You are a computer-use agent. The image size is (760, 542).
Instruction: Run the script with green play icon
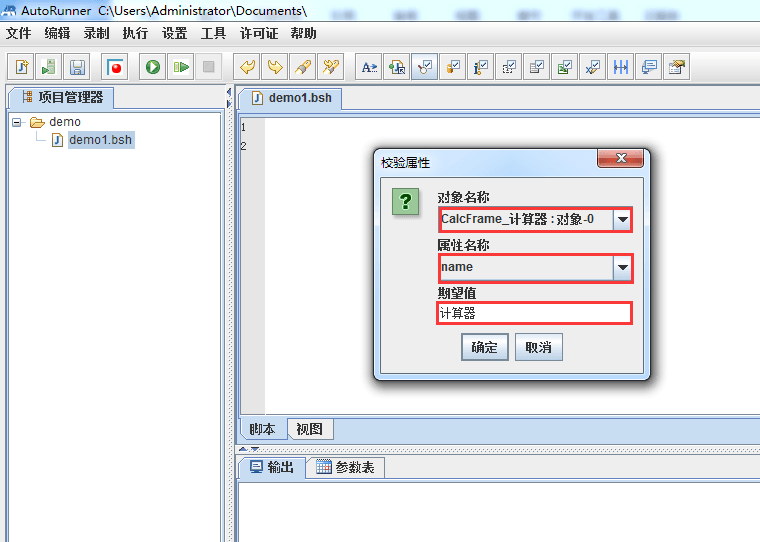point(153,67)
